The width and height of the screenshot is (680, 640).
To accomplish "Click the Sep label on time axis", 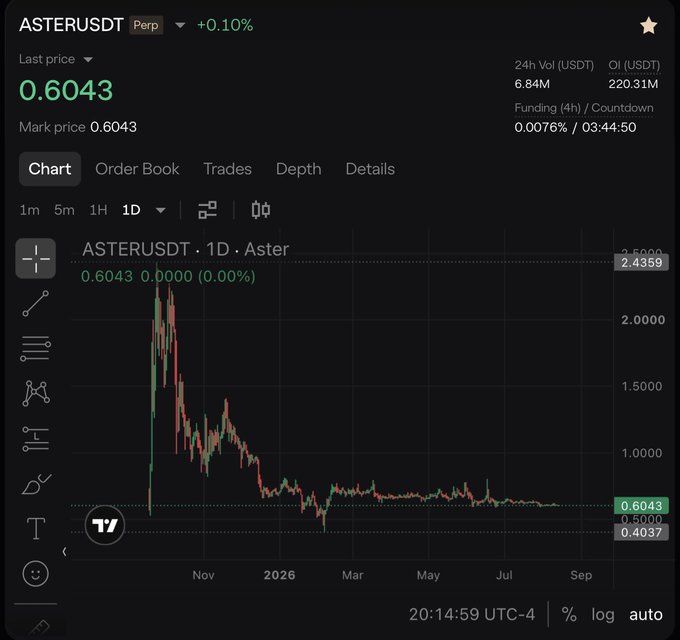I will coord(581,575).
